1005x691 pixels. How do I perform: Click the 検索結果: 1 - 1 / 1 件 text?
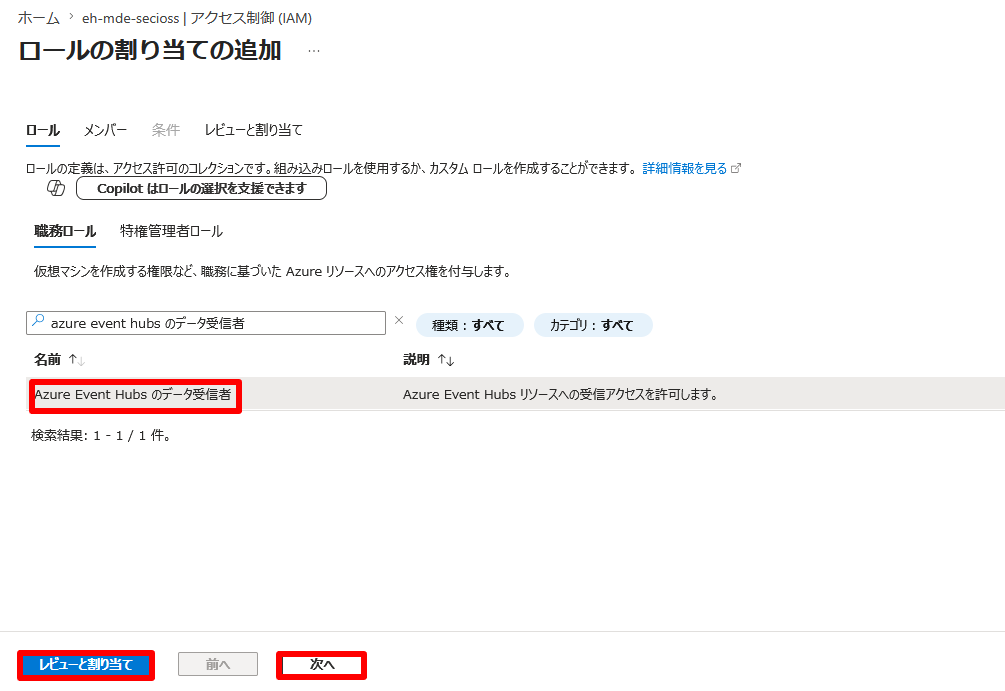click(x=101, y=436)
